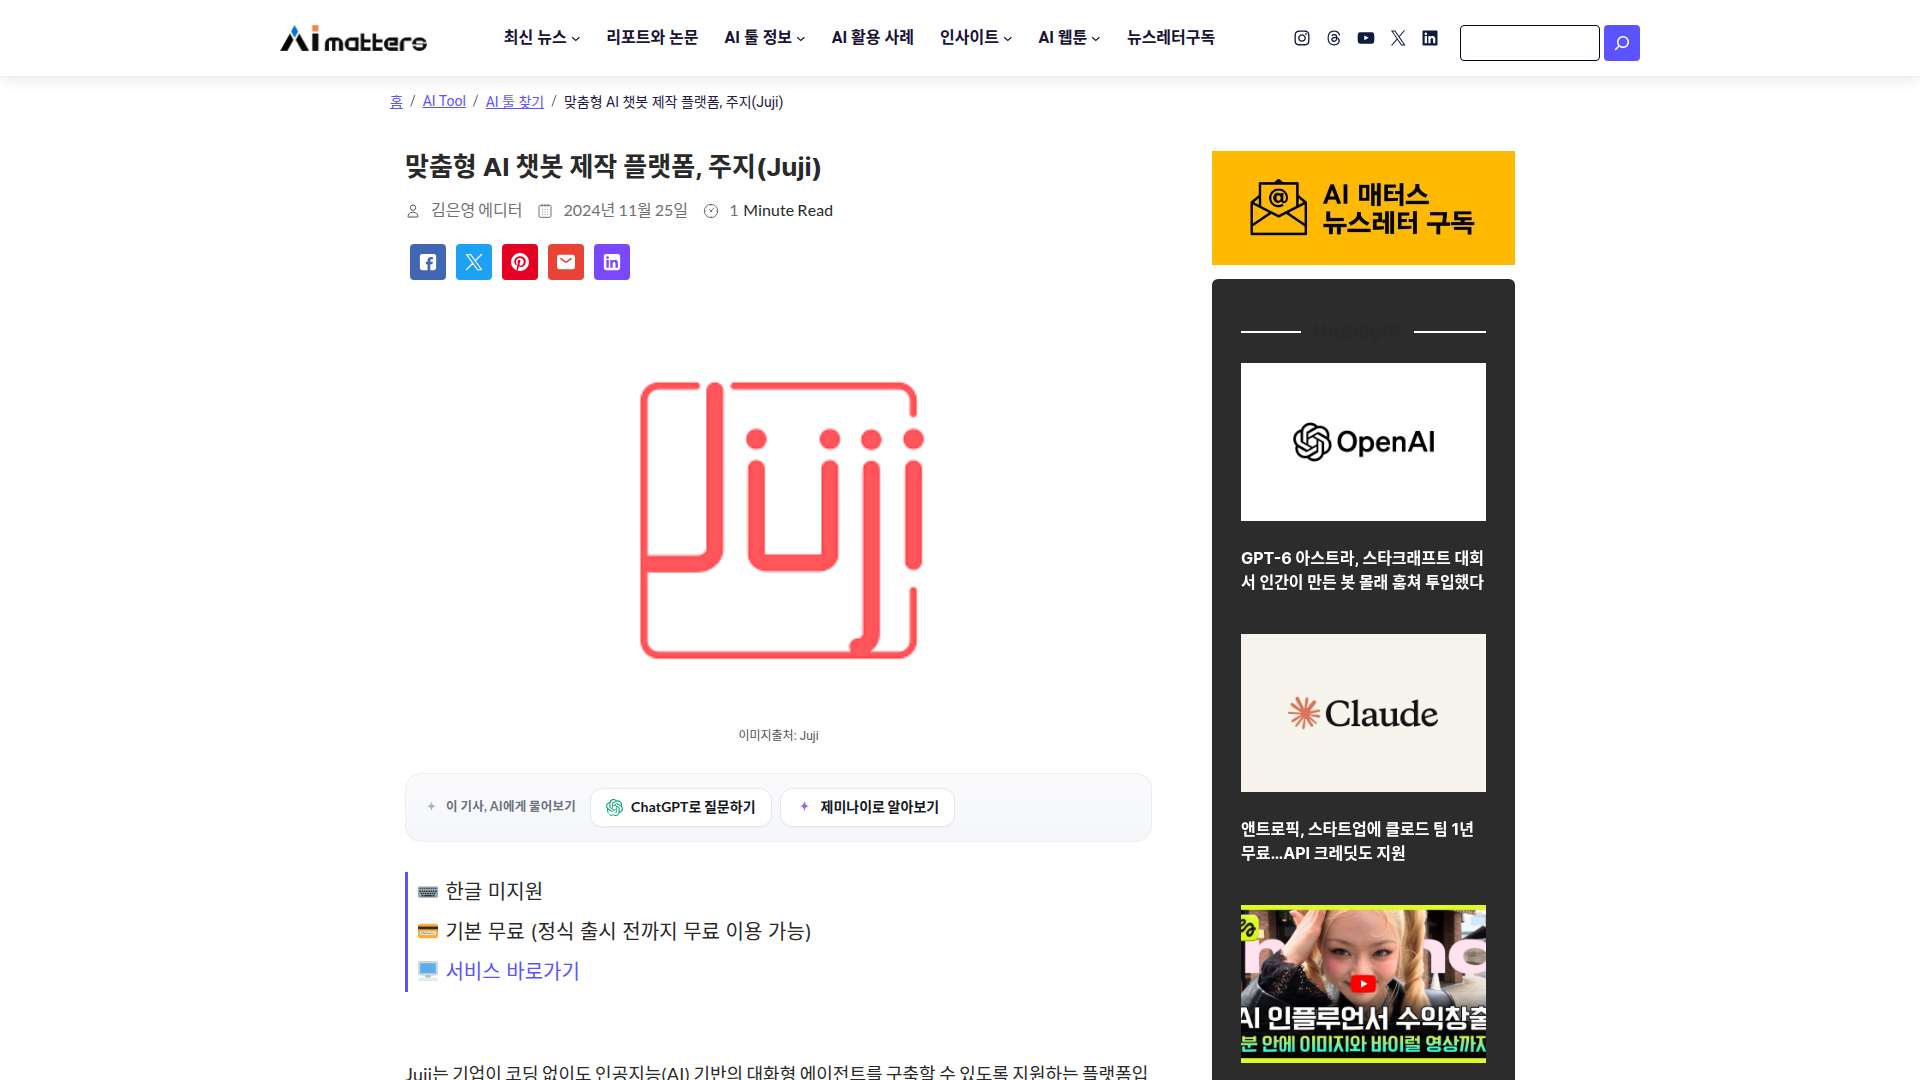
Task: Open the OpenAI article thumbnail
Action: coord(1363,442)
